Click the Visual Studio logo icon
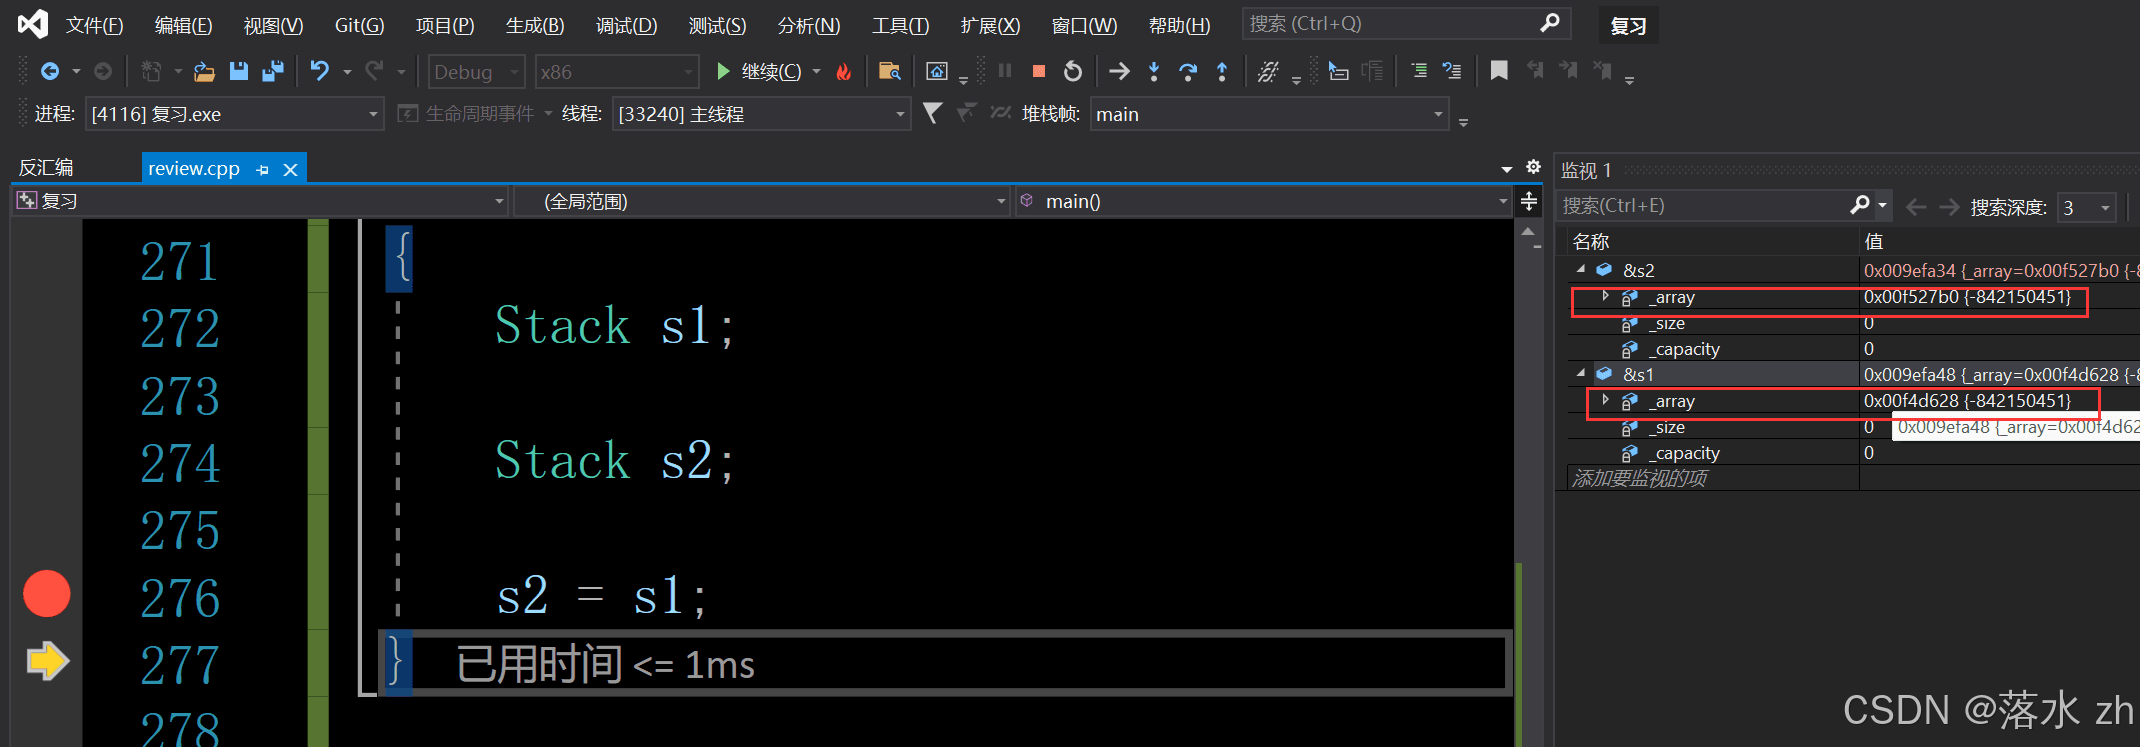Viewport: 2140px width, 747px height. (33, 24)
